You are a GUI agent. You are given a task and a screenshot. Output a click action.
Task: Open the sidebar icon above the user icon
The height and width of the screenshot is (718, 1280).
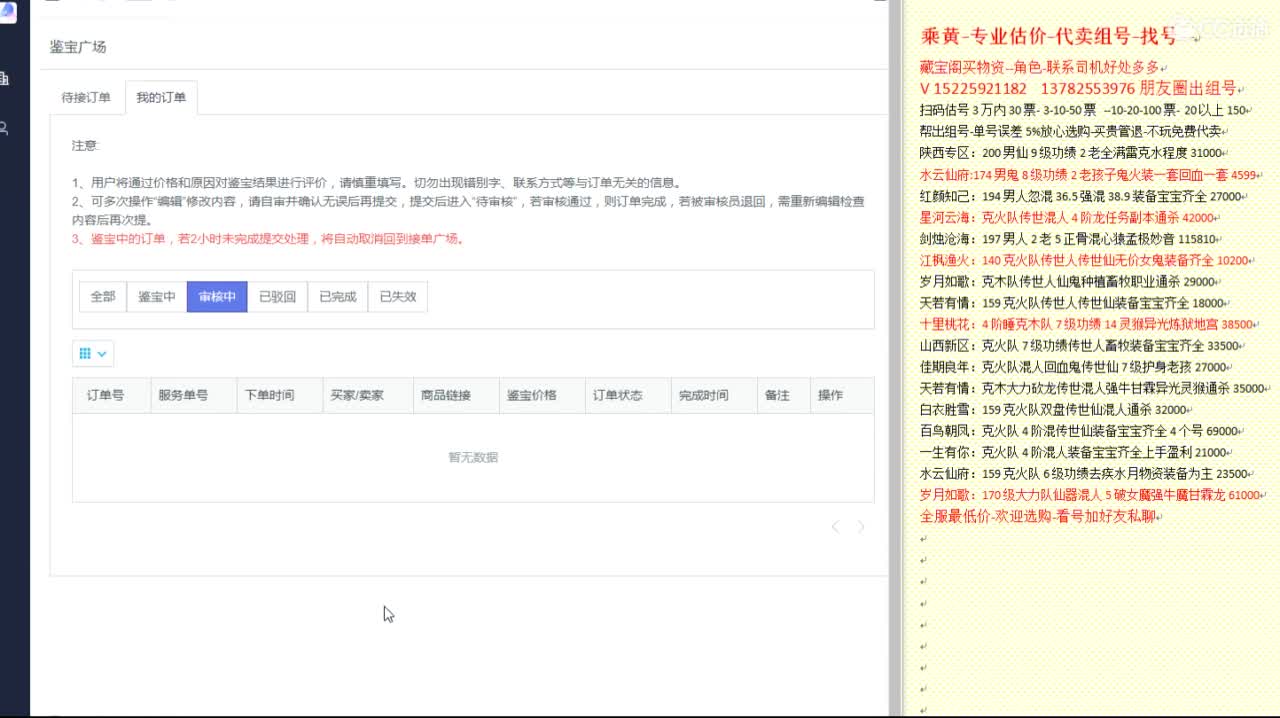click(5, 79)
